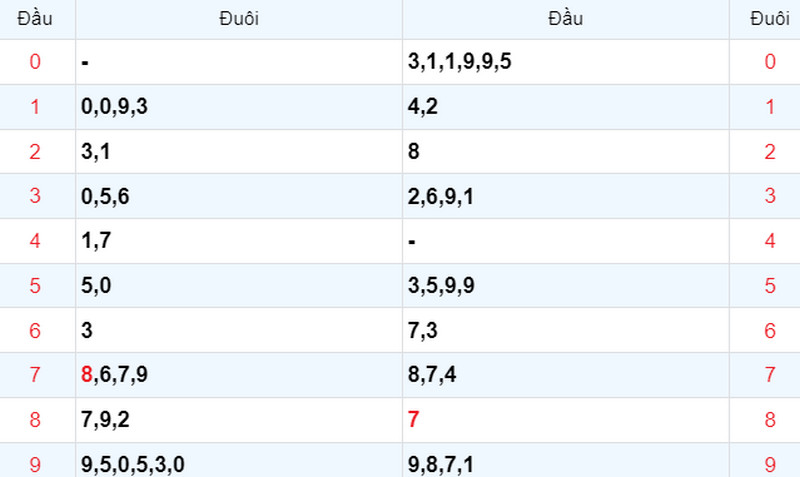800x477 pixels.
Task: Click the cell with 0,5,6
Action: point(105,196)
